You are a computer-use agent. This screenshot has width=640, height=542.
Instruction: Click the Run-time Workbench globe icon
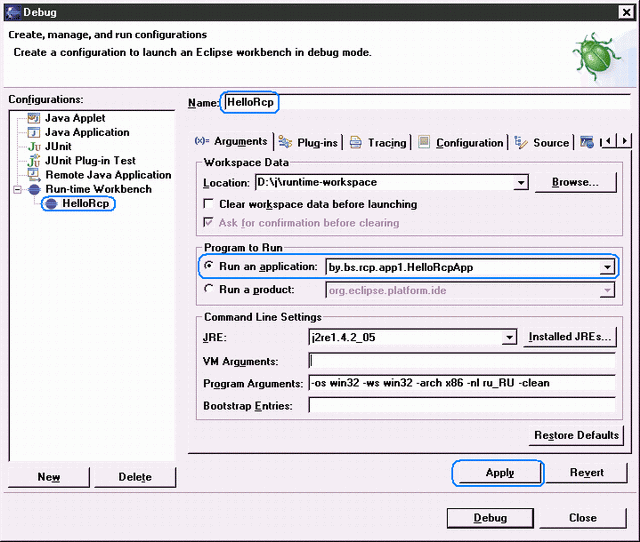(x=34, y=189)
